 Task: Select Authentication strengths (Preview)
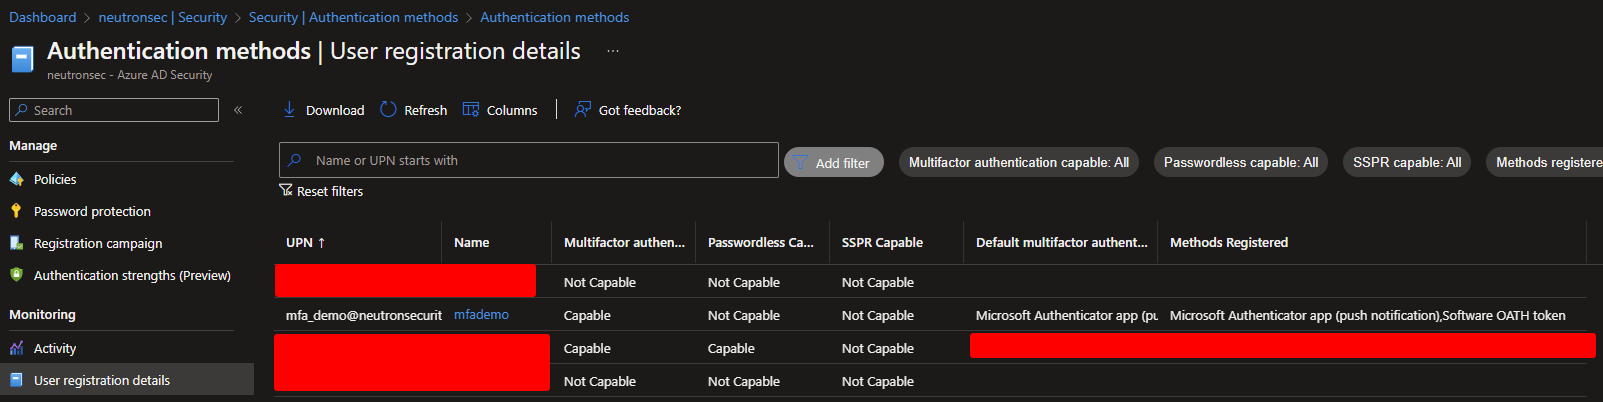pos(132,276)
